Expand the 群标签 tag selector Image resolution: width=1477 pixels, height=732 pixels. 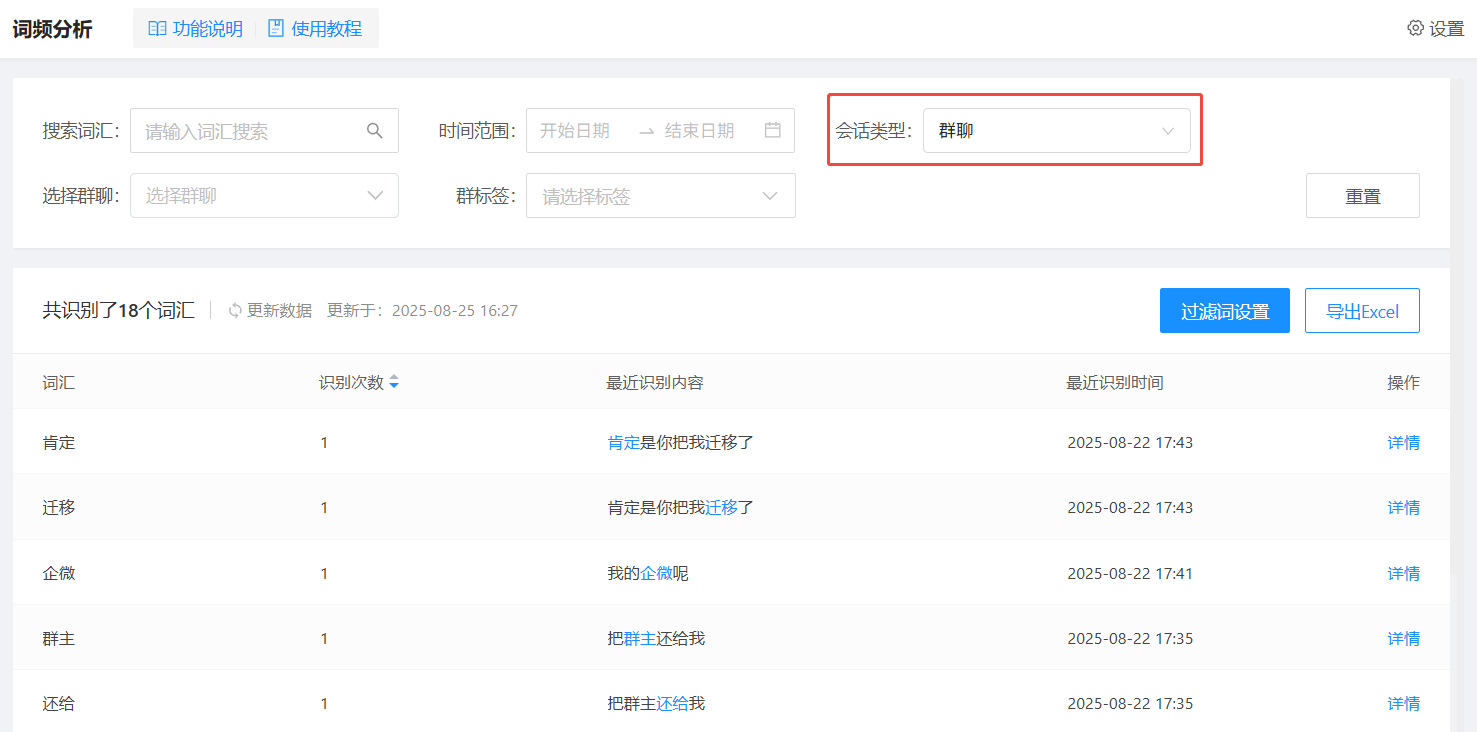click(660, 196)
